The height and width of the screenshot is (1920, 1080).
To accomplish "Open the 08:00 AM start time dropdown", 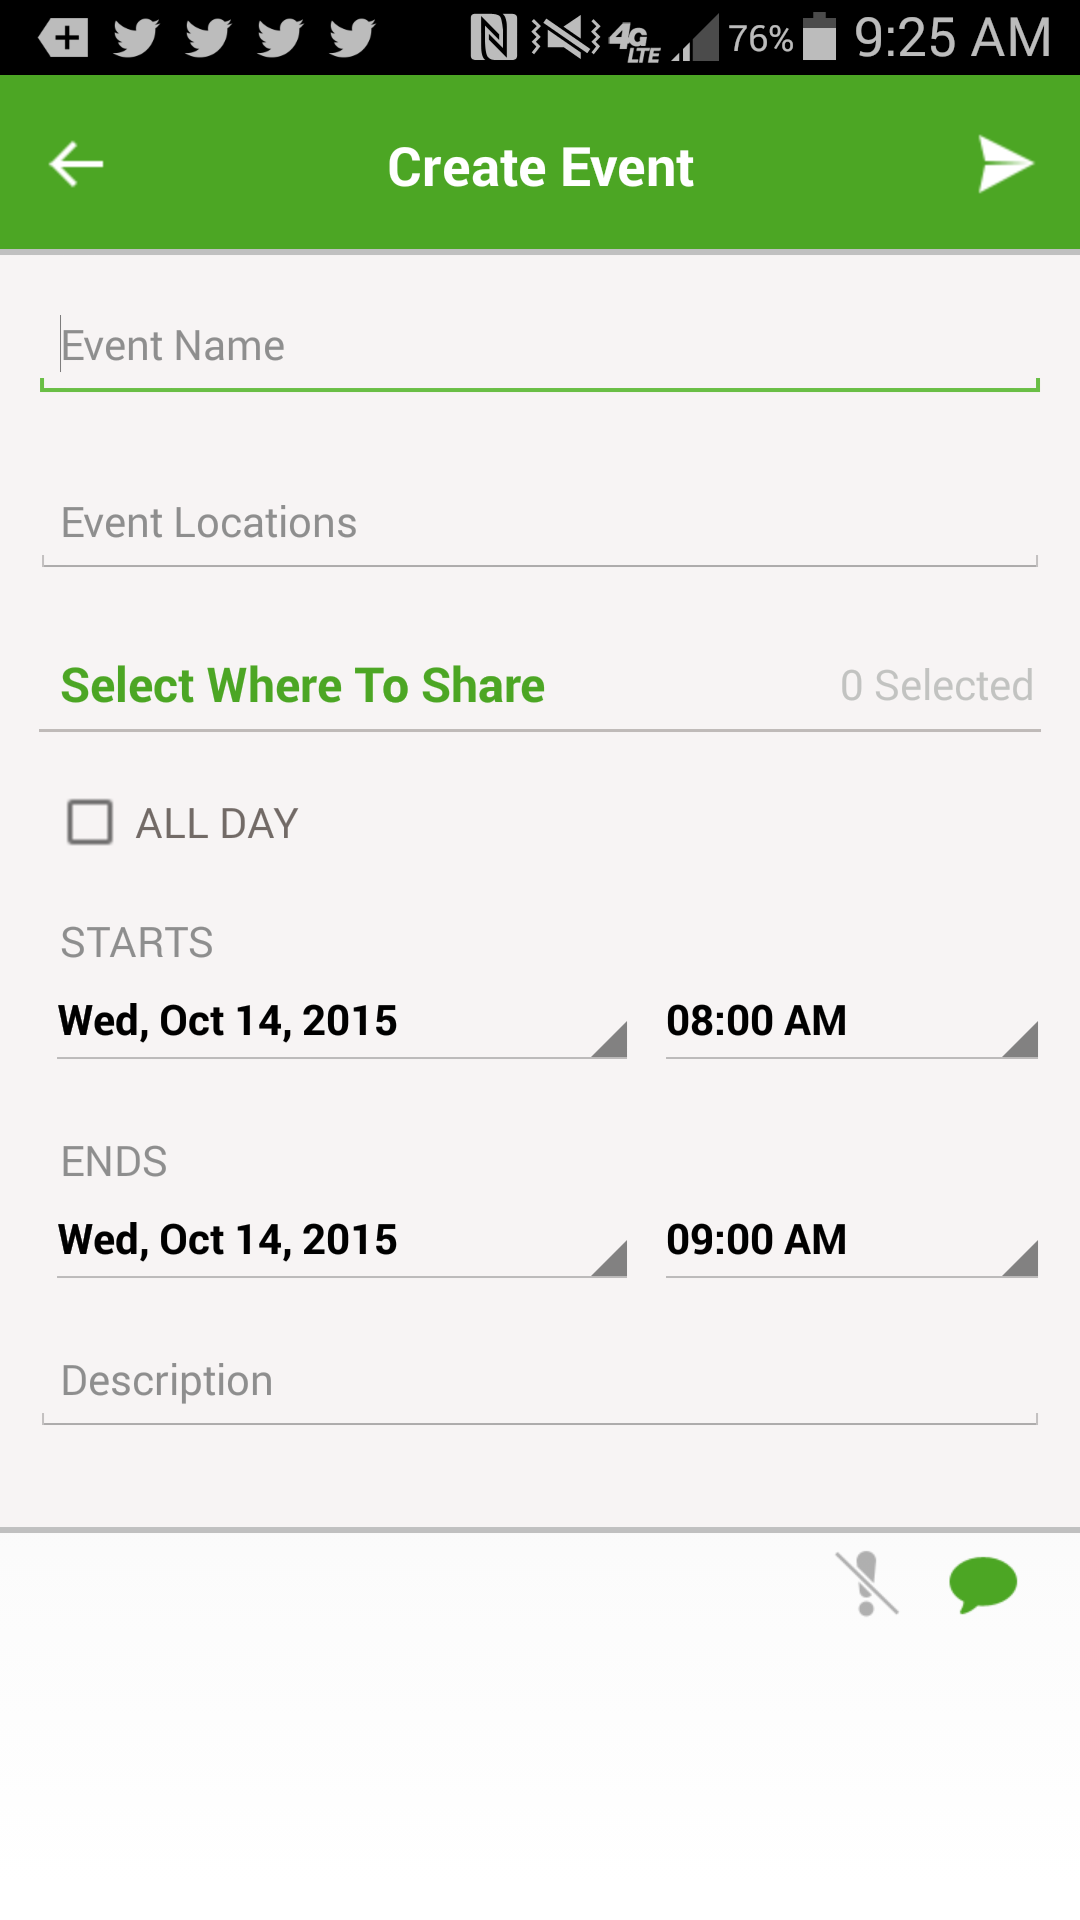I will 851,1022.
